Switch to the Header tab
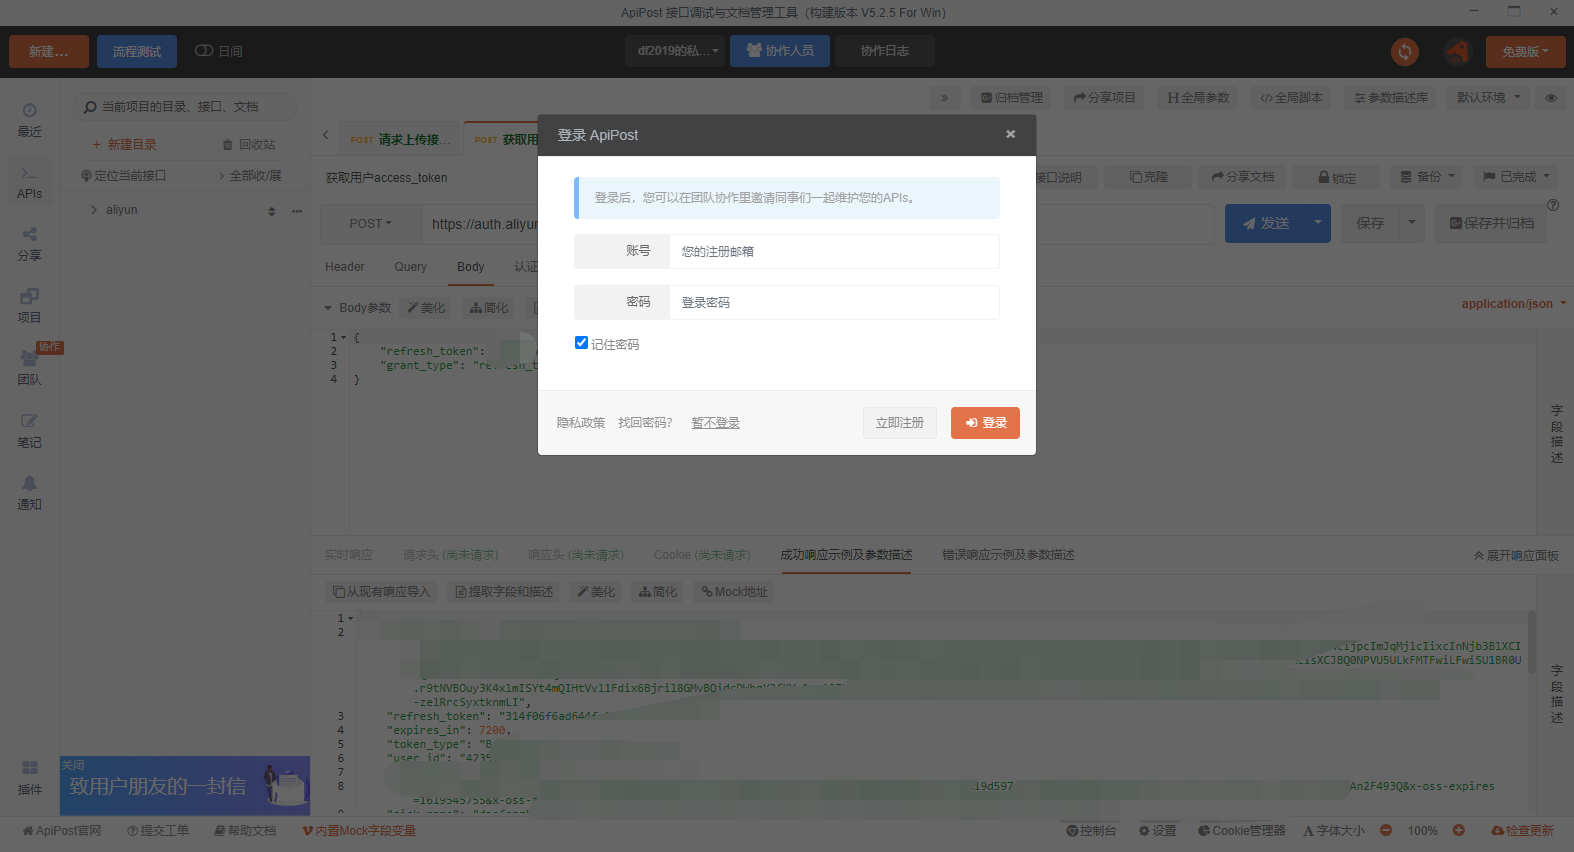 (345, 267)
